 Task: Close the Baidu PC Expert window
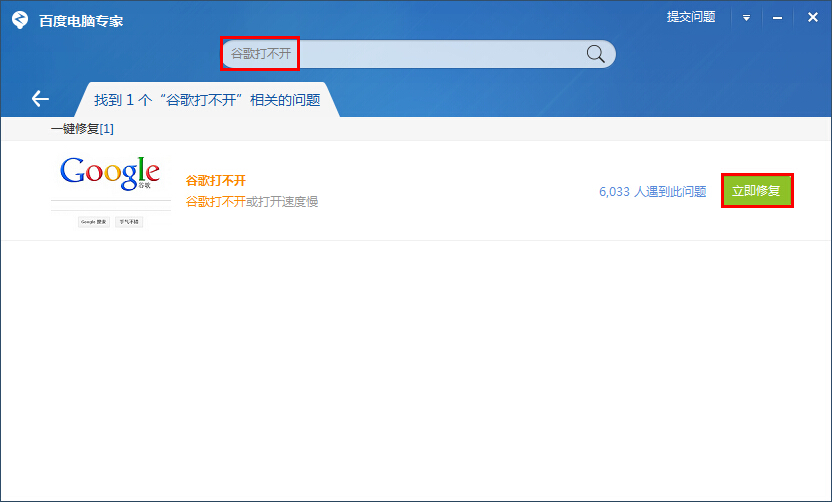tap(812, 18)
